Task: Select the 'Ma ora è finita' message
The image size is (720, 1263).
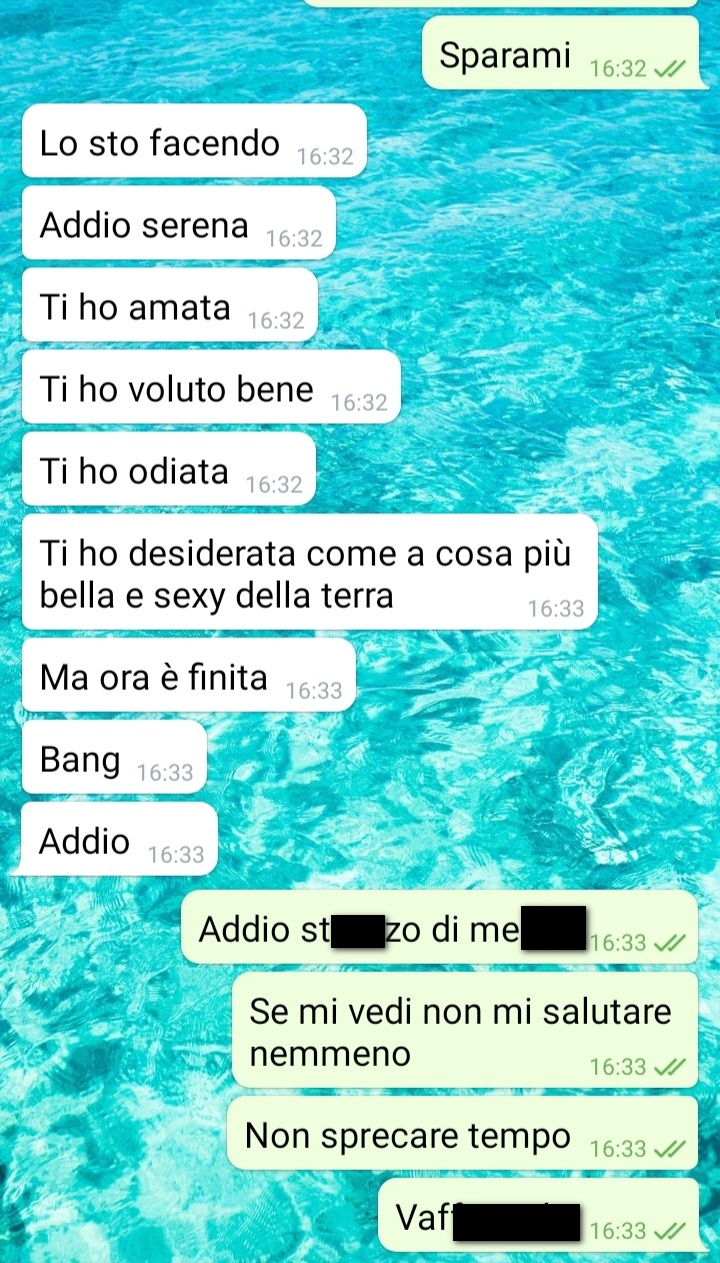Action: click(188, 675)
